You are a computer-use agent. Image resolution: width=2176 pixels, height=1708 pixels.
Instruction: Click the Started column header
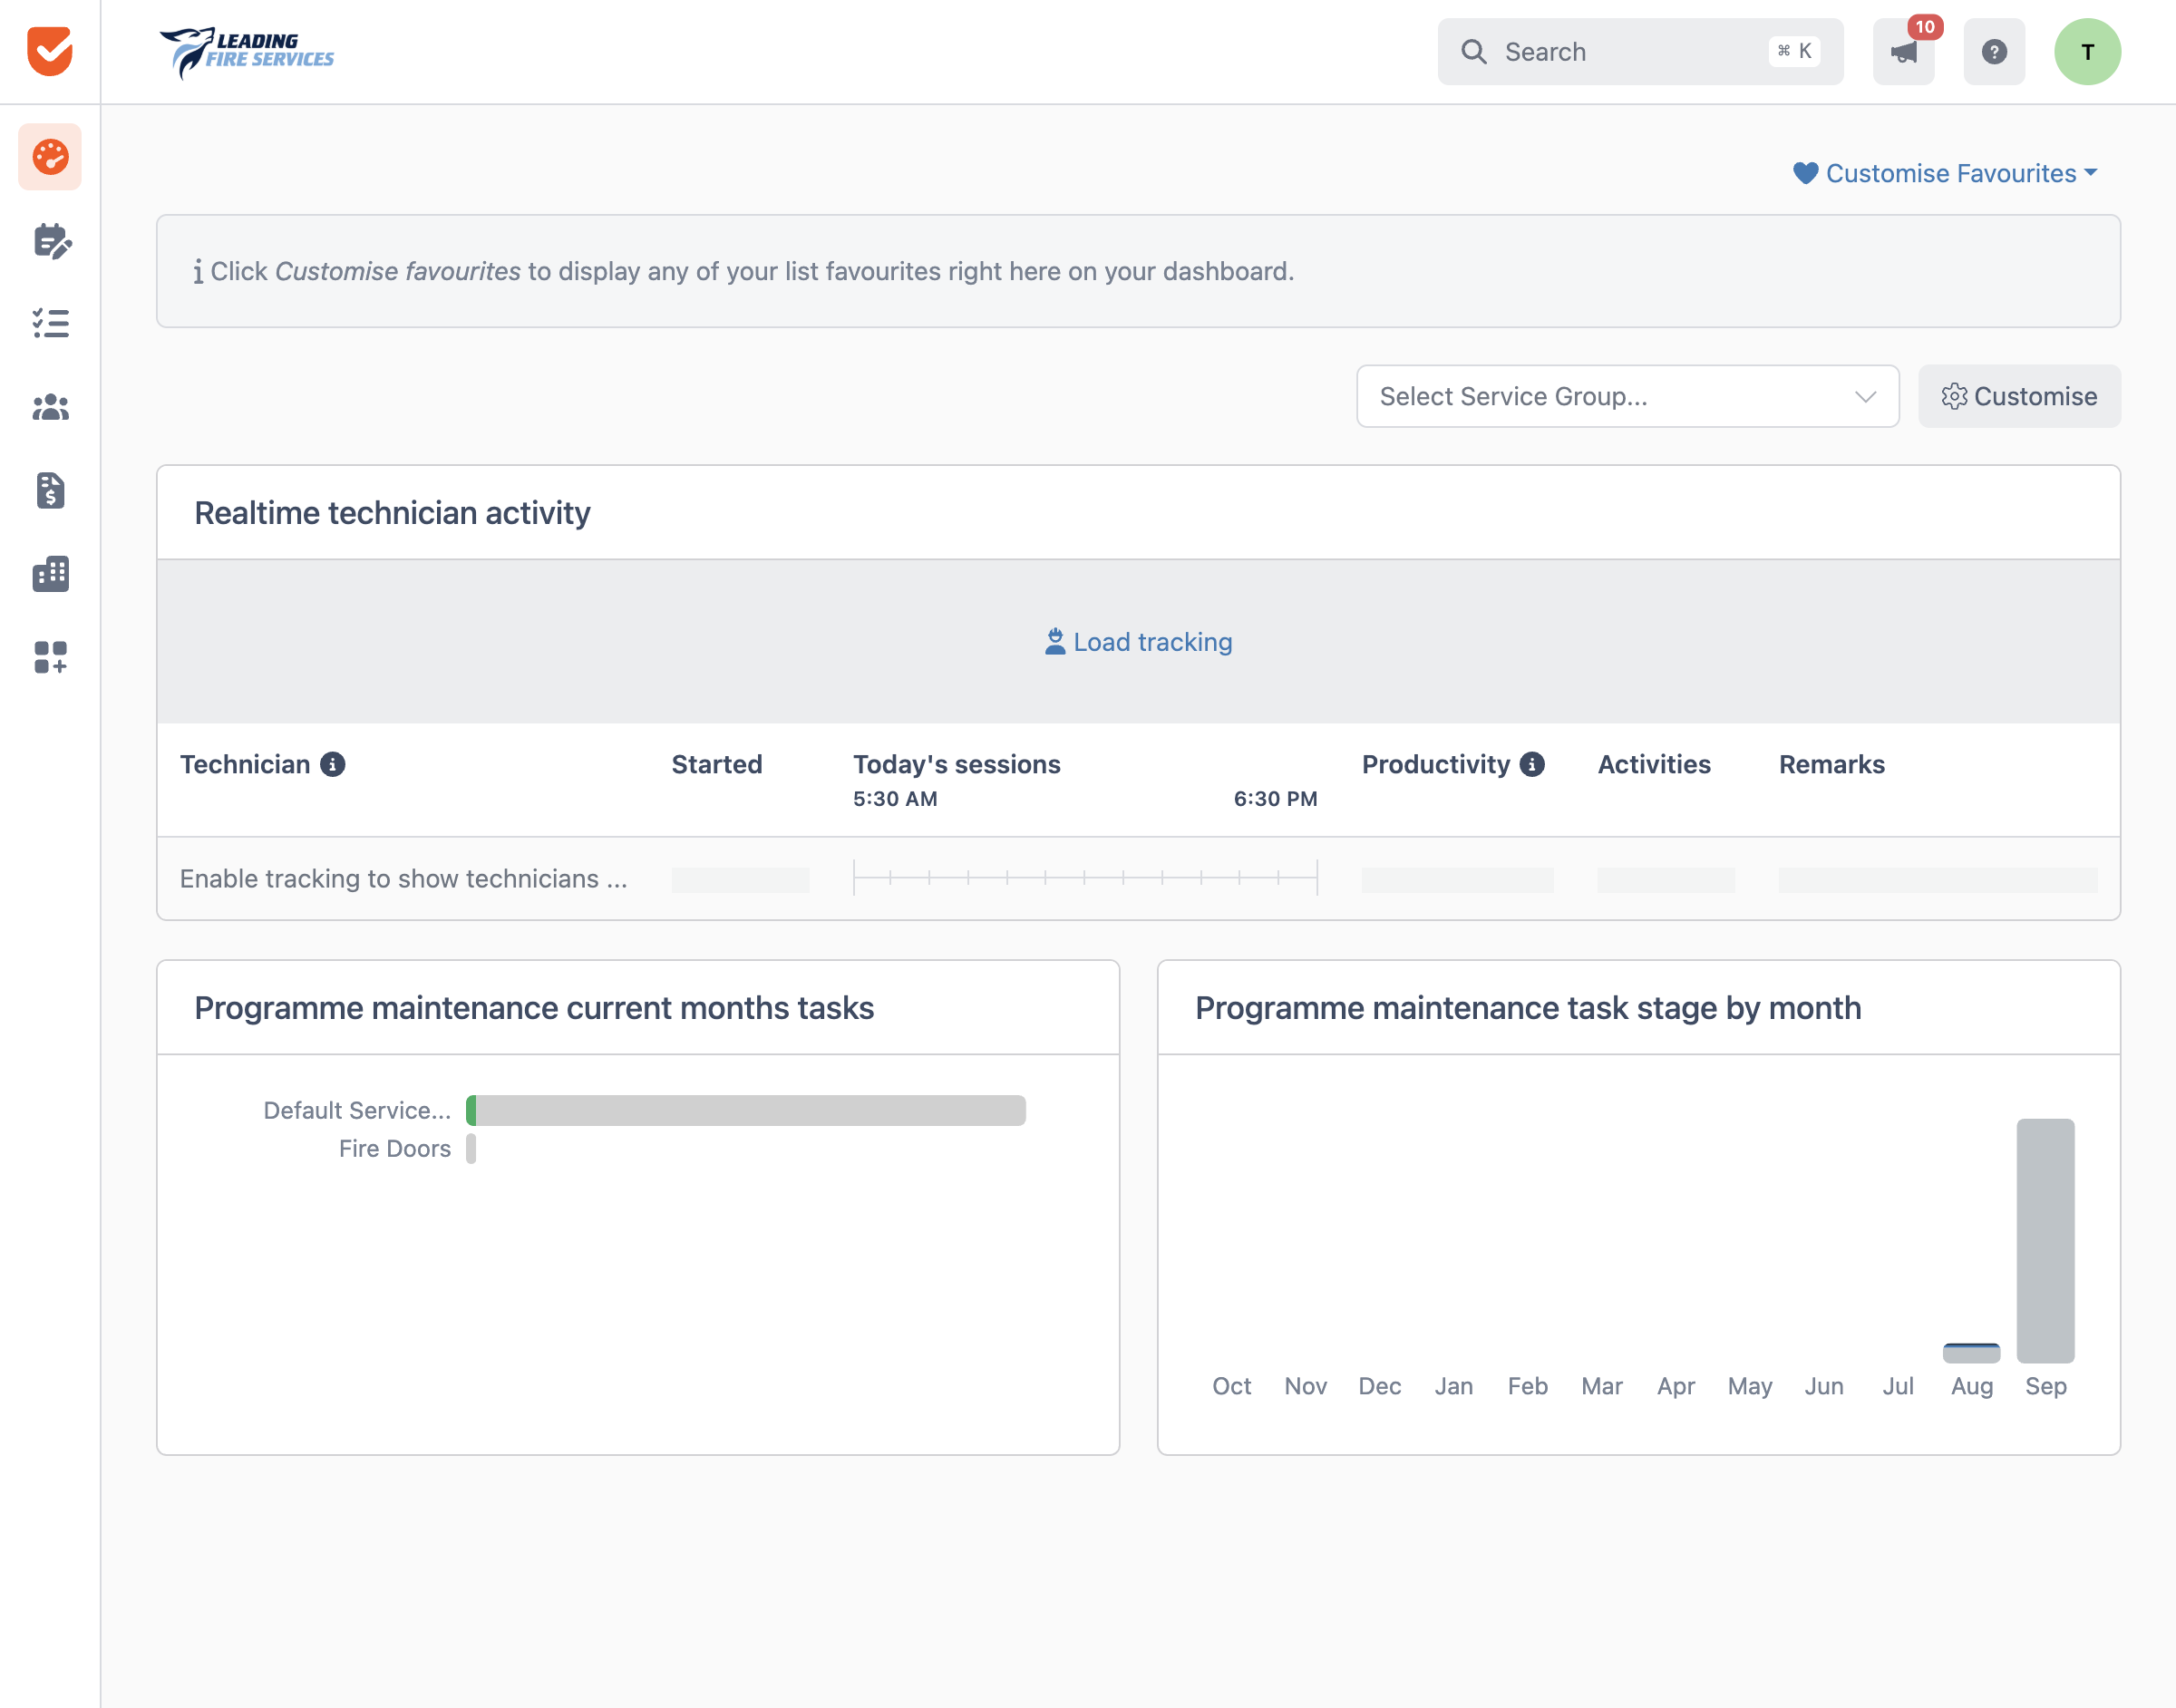716,764
